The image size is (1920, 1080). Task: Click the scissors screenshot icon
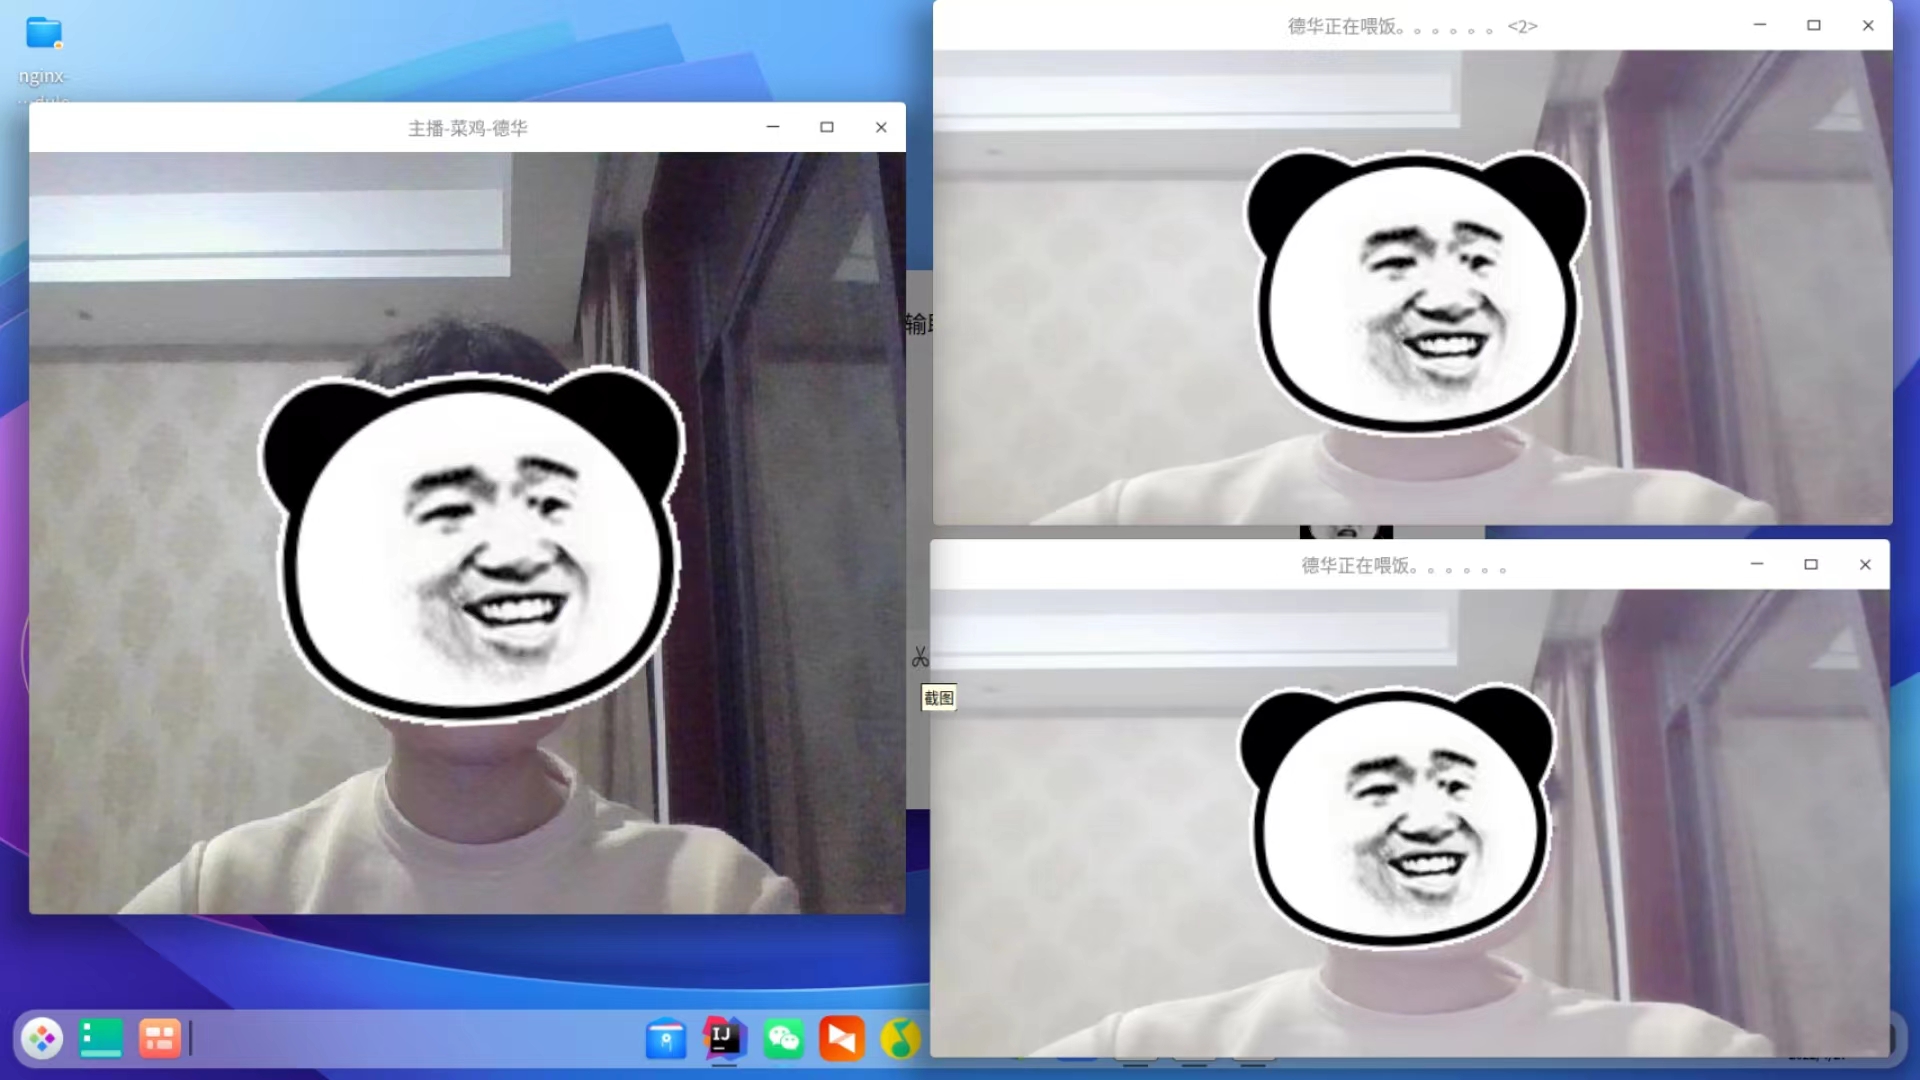tap(920, 657)
